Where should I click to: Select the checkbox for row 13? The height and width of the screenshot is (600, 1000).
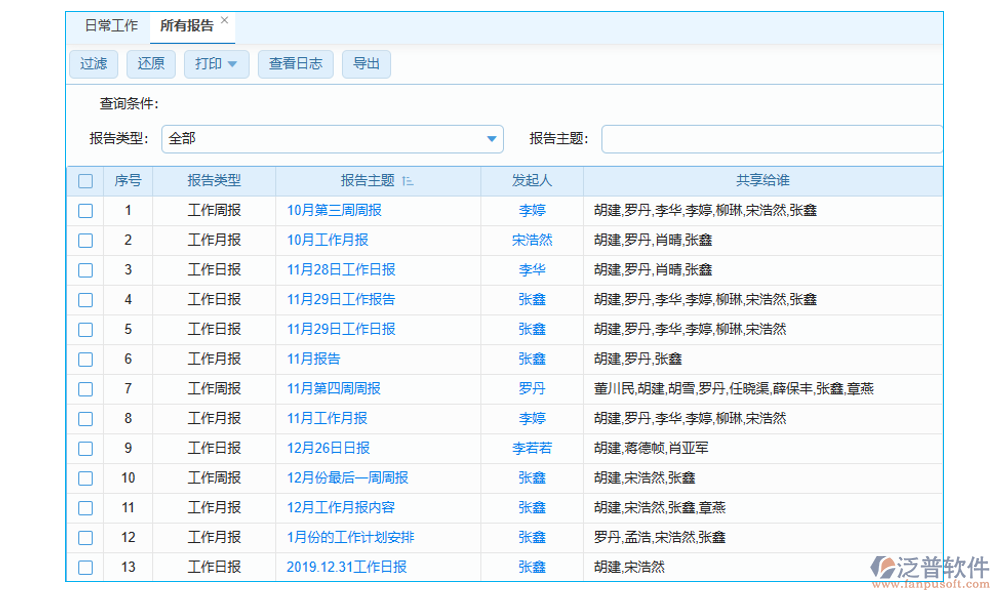85,567
